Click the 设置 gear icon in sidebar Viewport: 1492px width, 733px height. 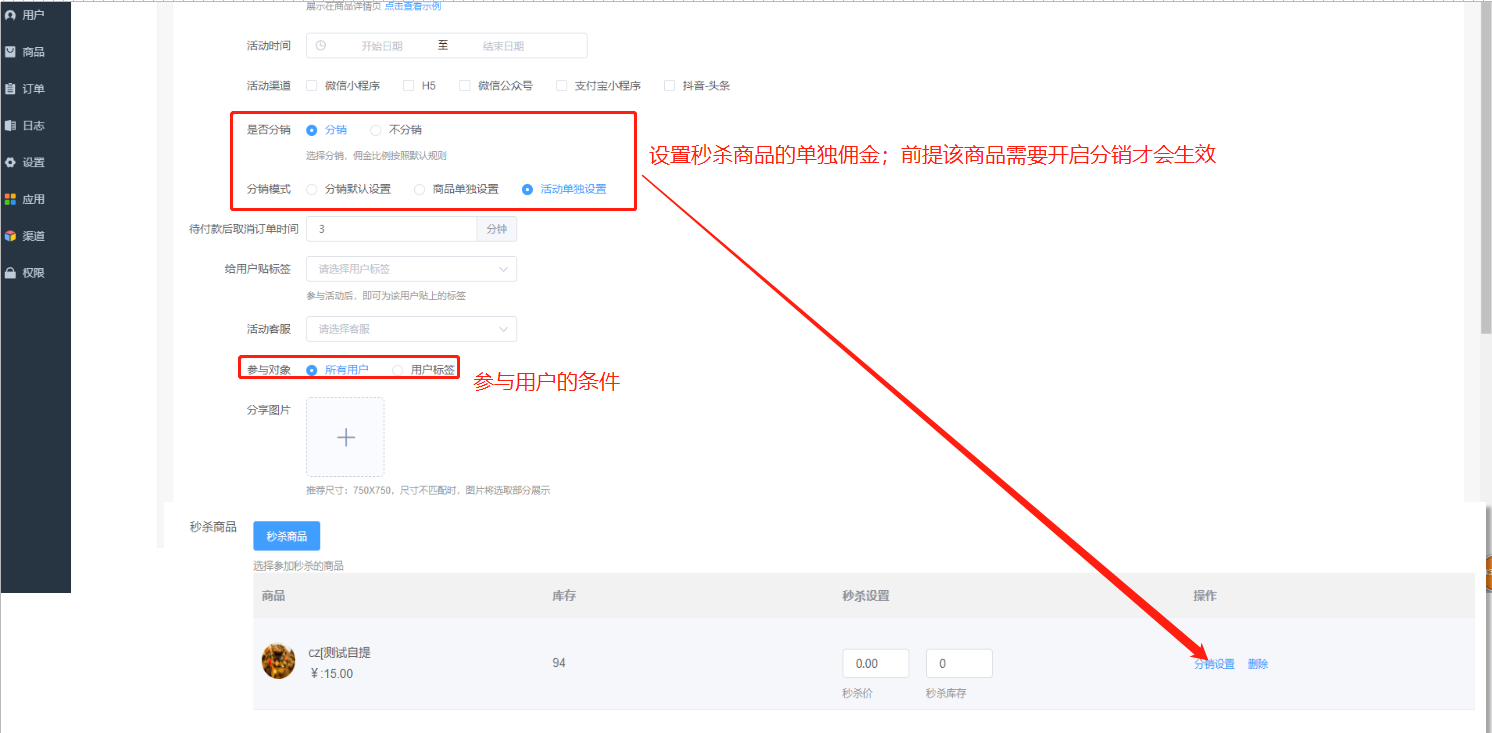click(x=10, y=162)
